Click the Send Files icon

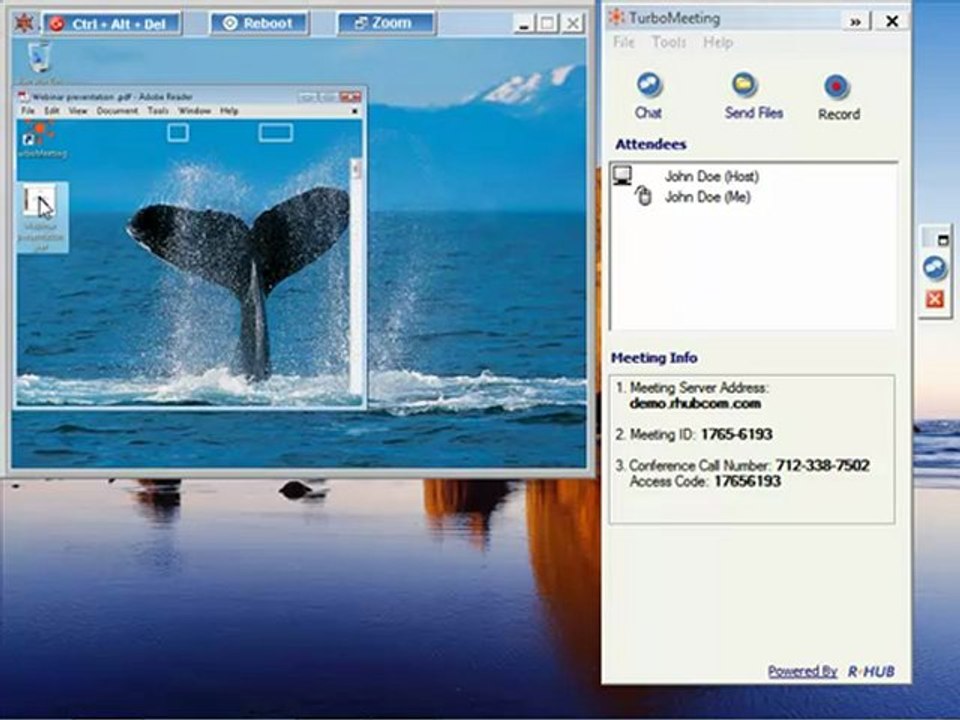pyautogui.click(x=744, y=86)
